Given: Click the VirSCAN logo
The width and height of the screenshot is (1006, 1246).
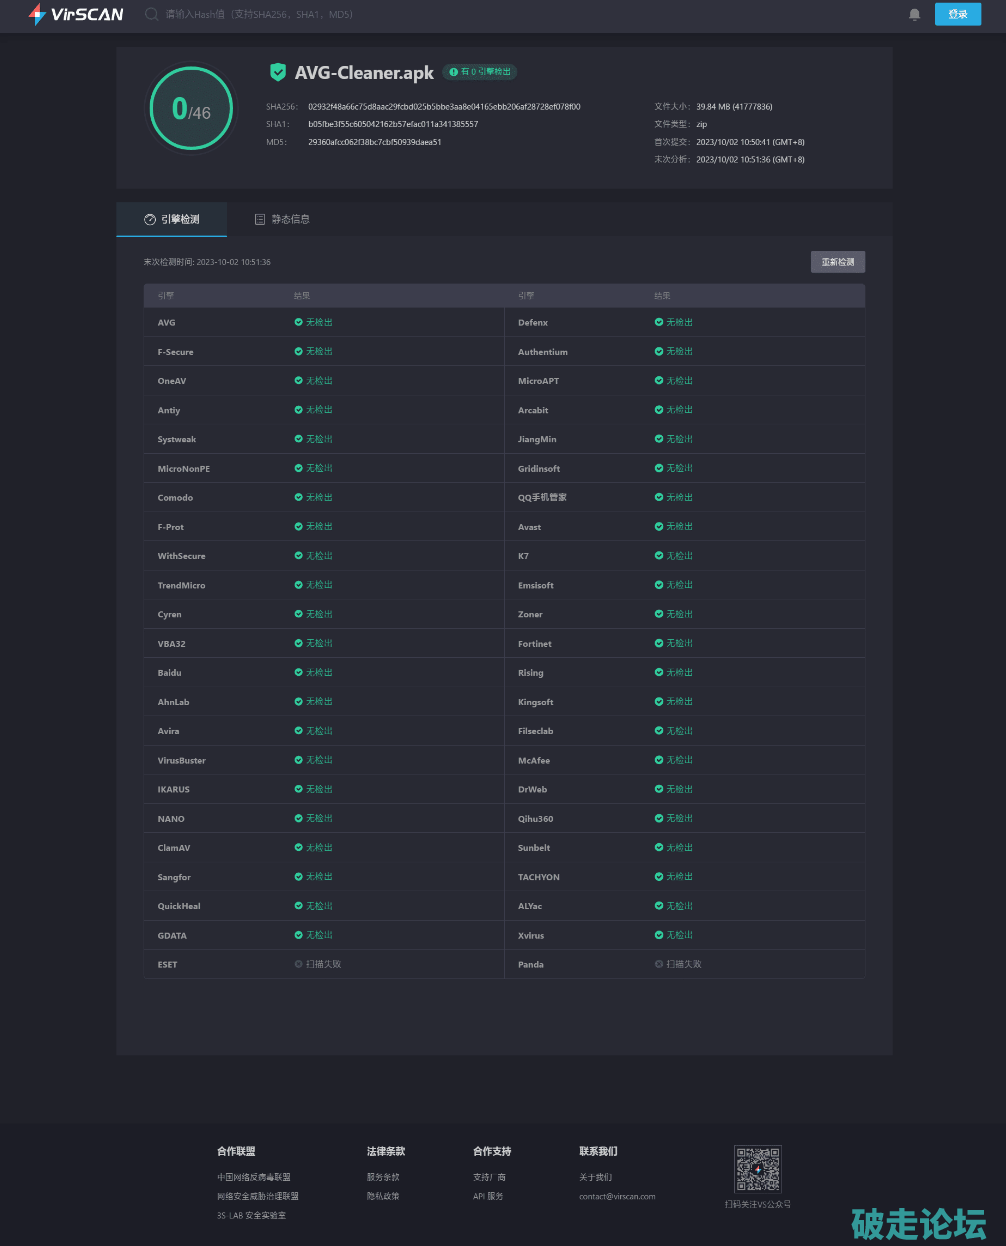Looking at the screenshot, I should [x=76, y=14].
